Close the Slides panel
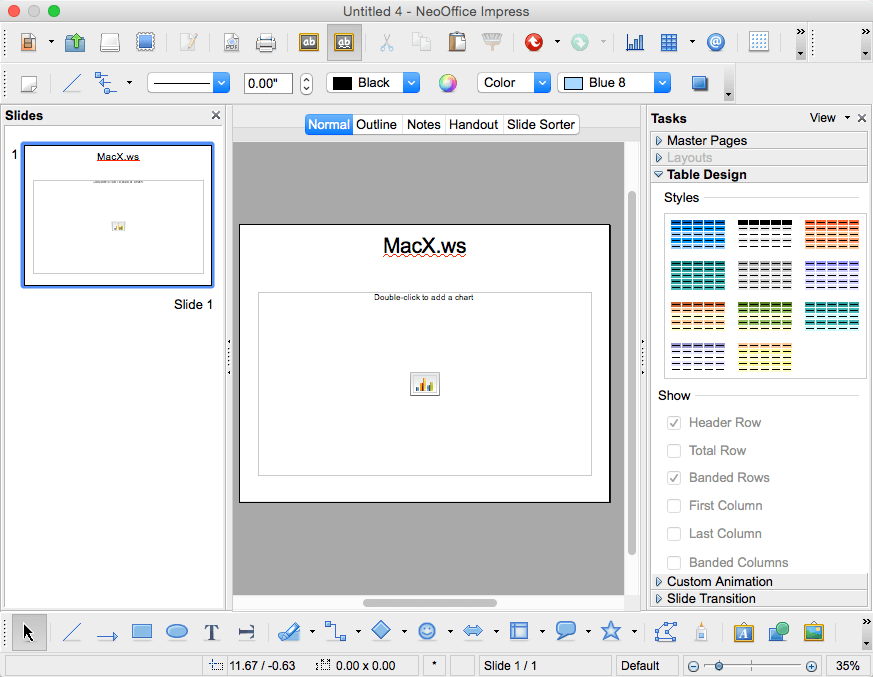This screenshot has height=677, width=873. click(215, 115)
